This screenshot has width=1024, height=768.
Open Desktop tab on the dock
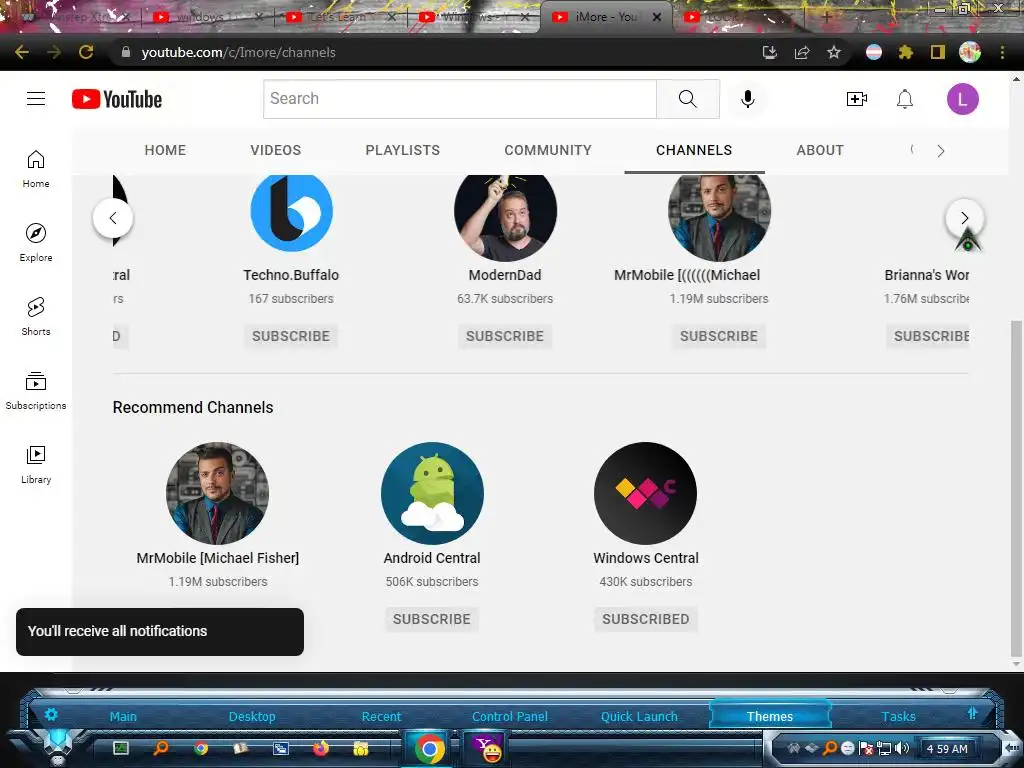click(252, 716)
